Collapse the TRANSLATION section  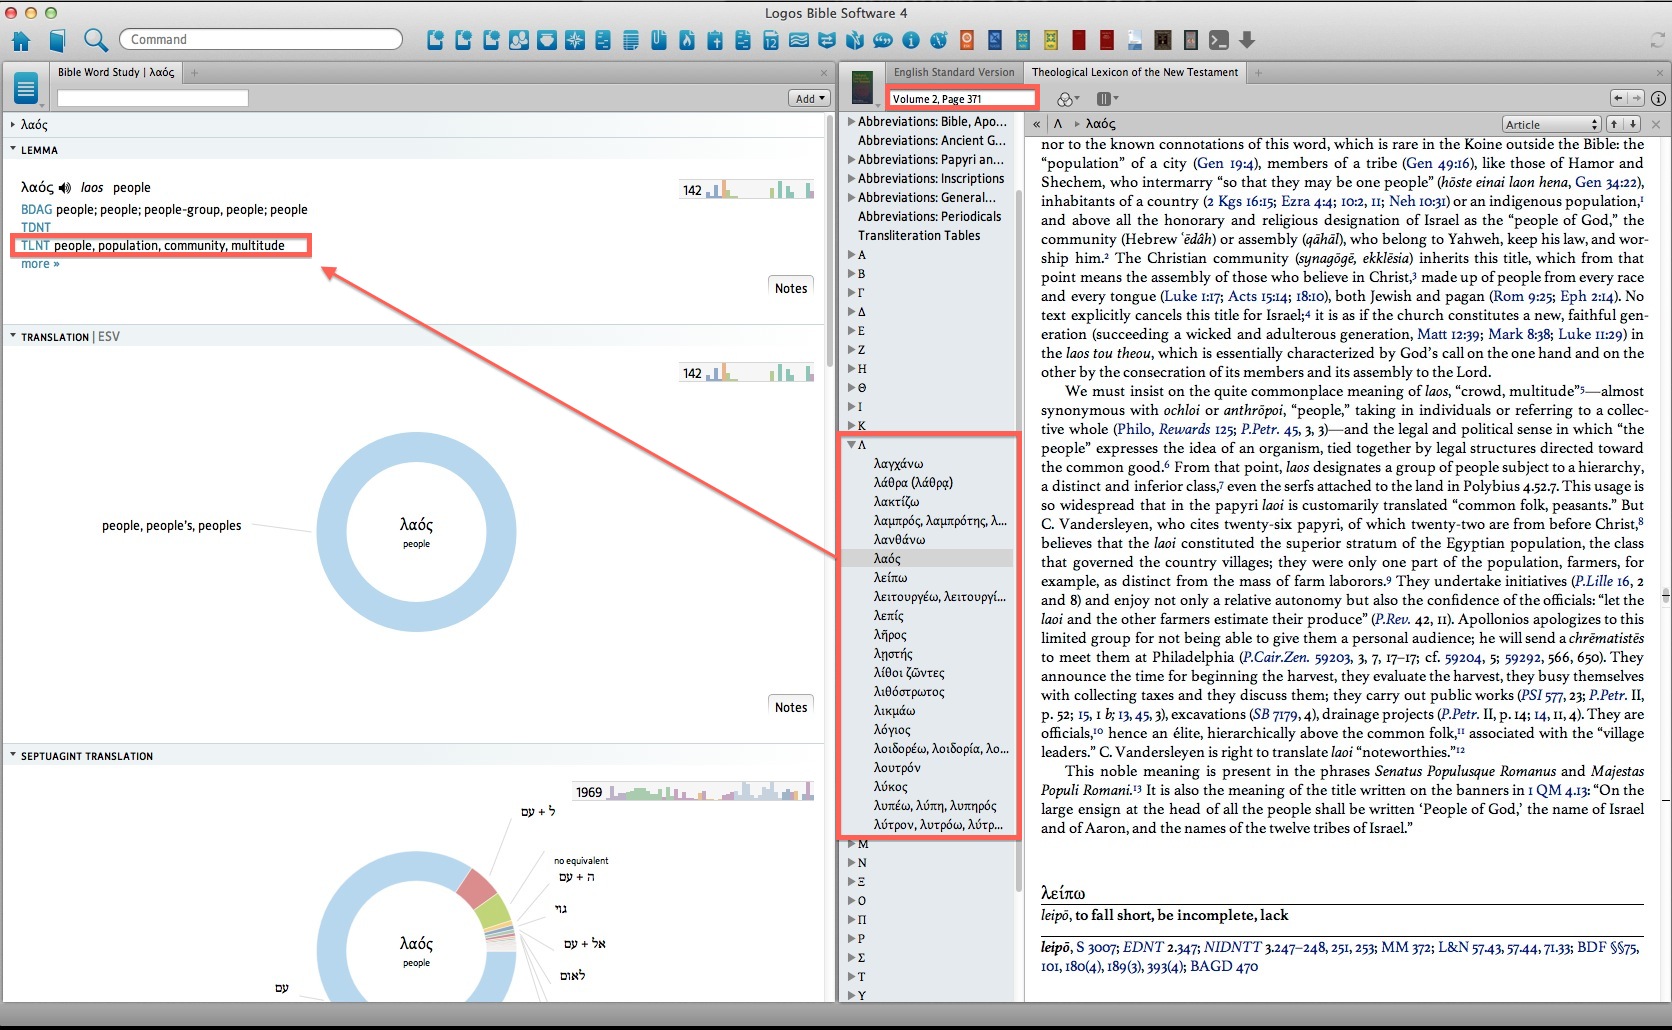click(13, 336)
